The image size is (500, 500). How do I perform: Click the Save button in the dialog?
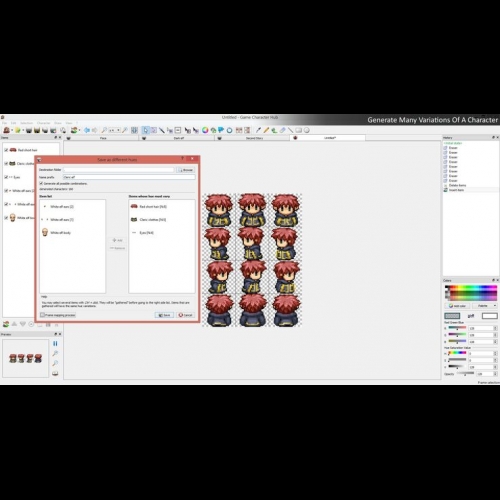click(x=164, y=315)
